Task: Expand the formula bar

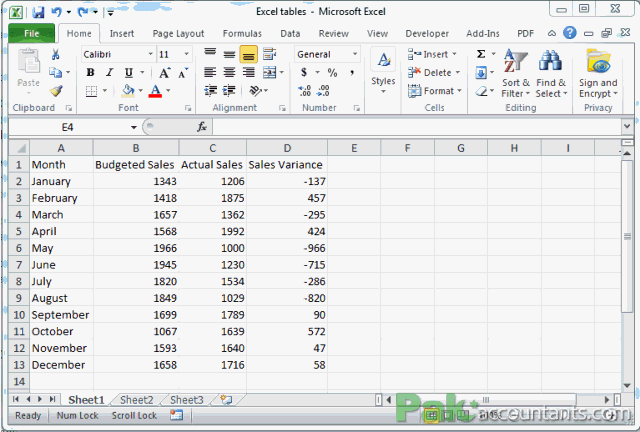Action: (627, 126)
